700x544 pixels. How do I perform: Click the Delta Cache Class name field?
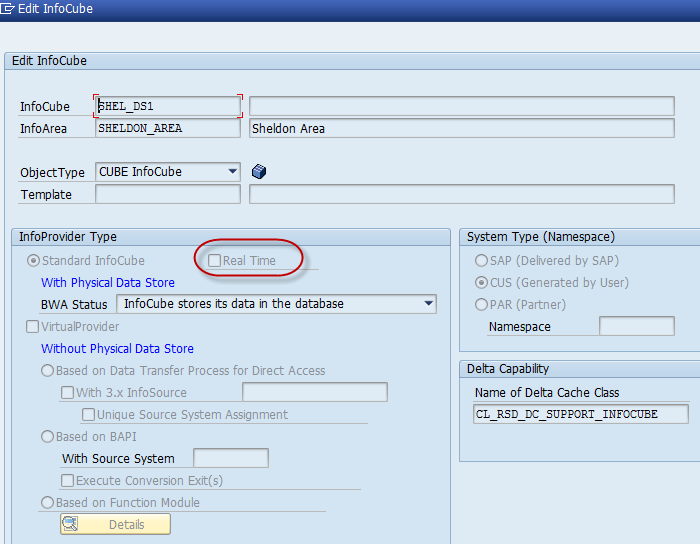(x=580, y=414)
